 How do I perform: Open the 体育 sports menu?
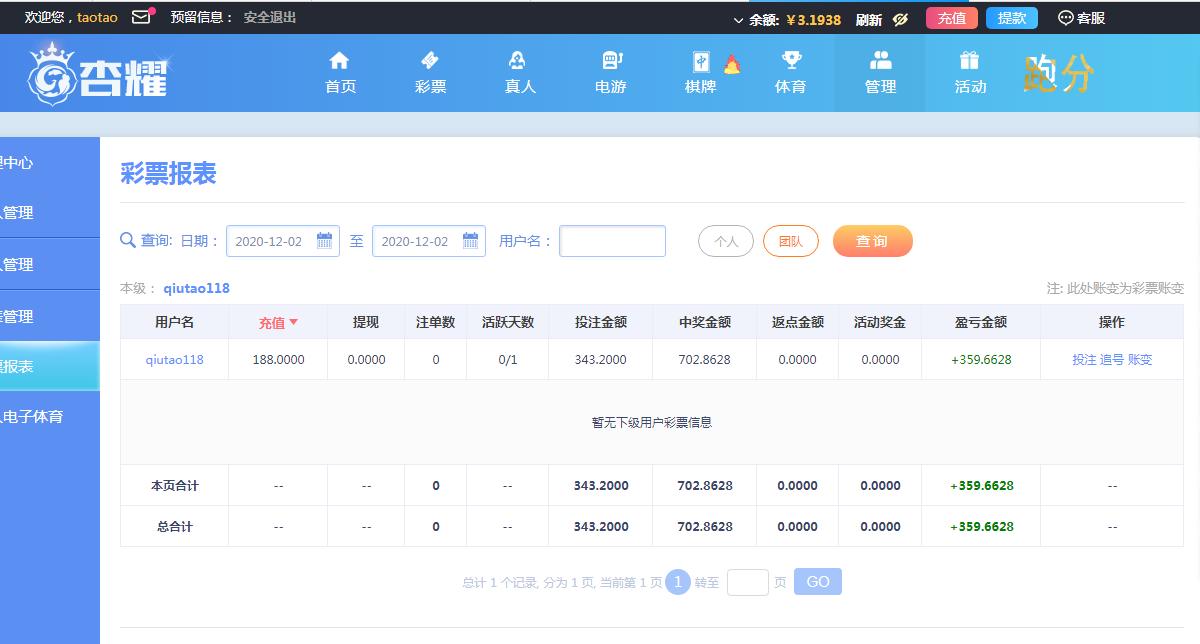coord(790,73)
